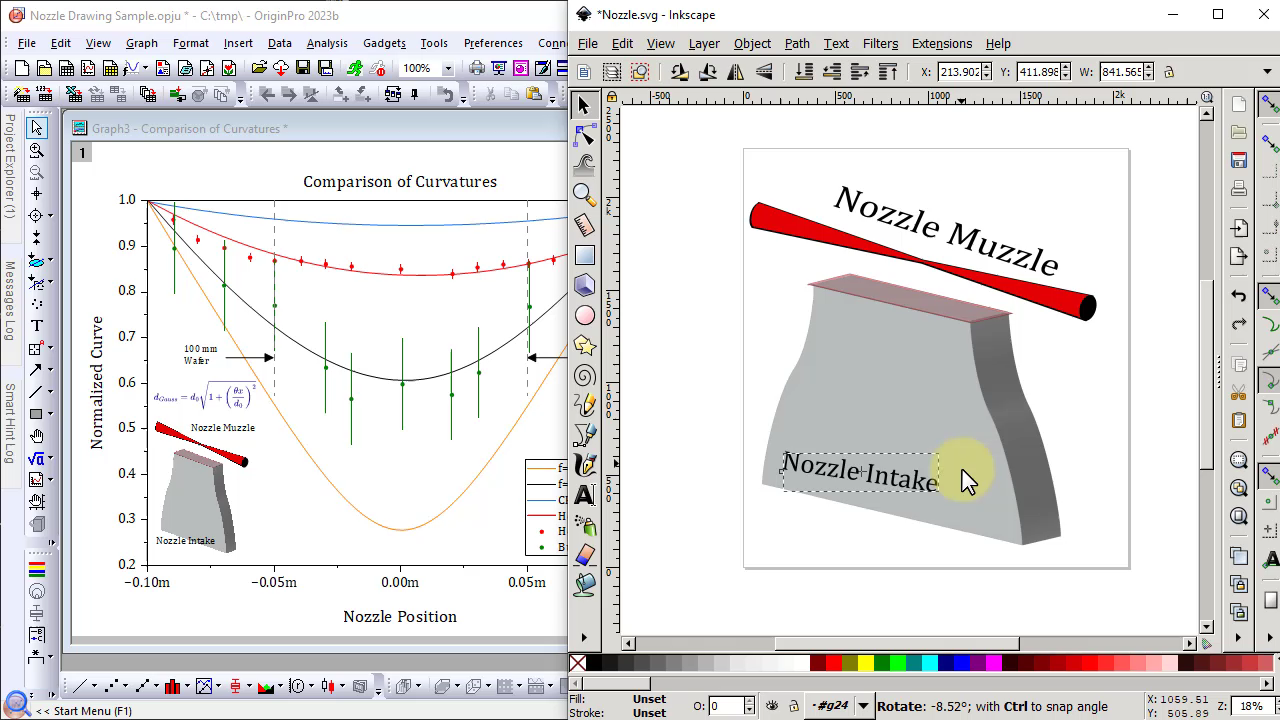The width and height of the screenshot is (1280, 720).
Task: Lower selection to bottom in Inkscape
Action: click(803, 72)
